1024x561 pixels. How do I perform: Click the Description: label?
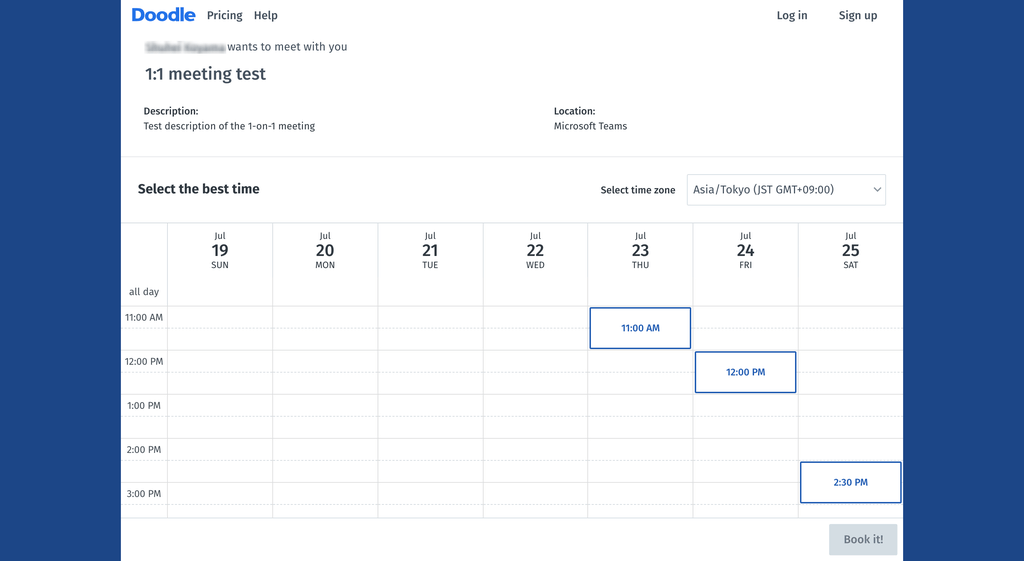coord(171,111)
